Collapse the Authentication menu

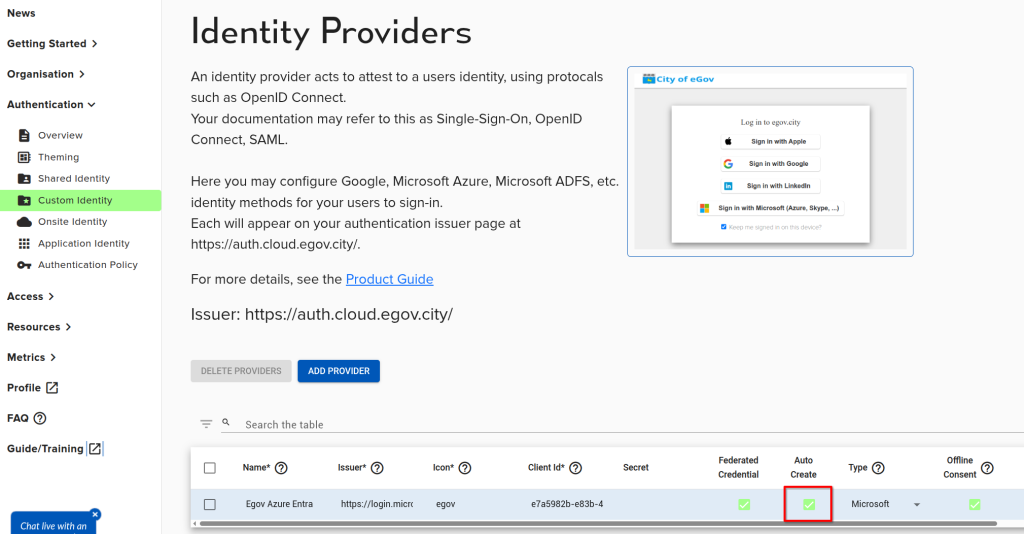click(51, 104)
